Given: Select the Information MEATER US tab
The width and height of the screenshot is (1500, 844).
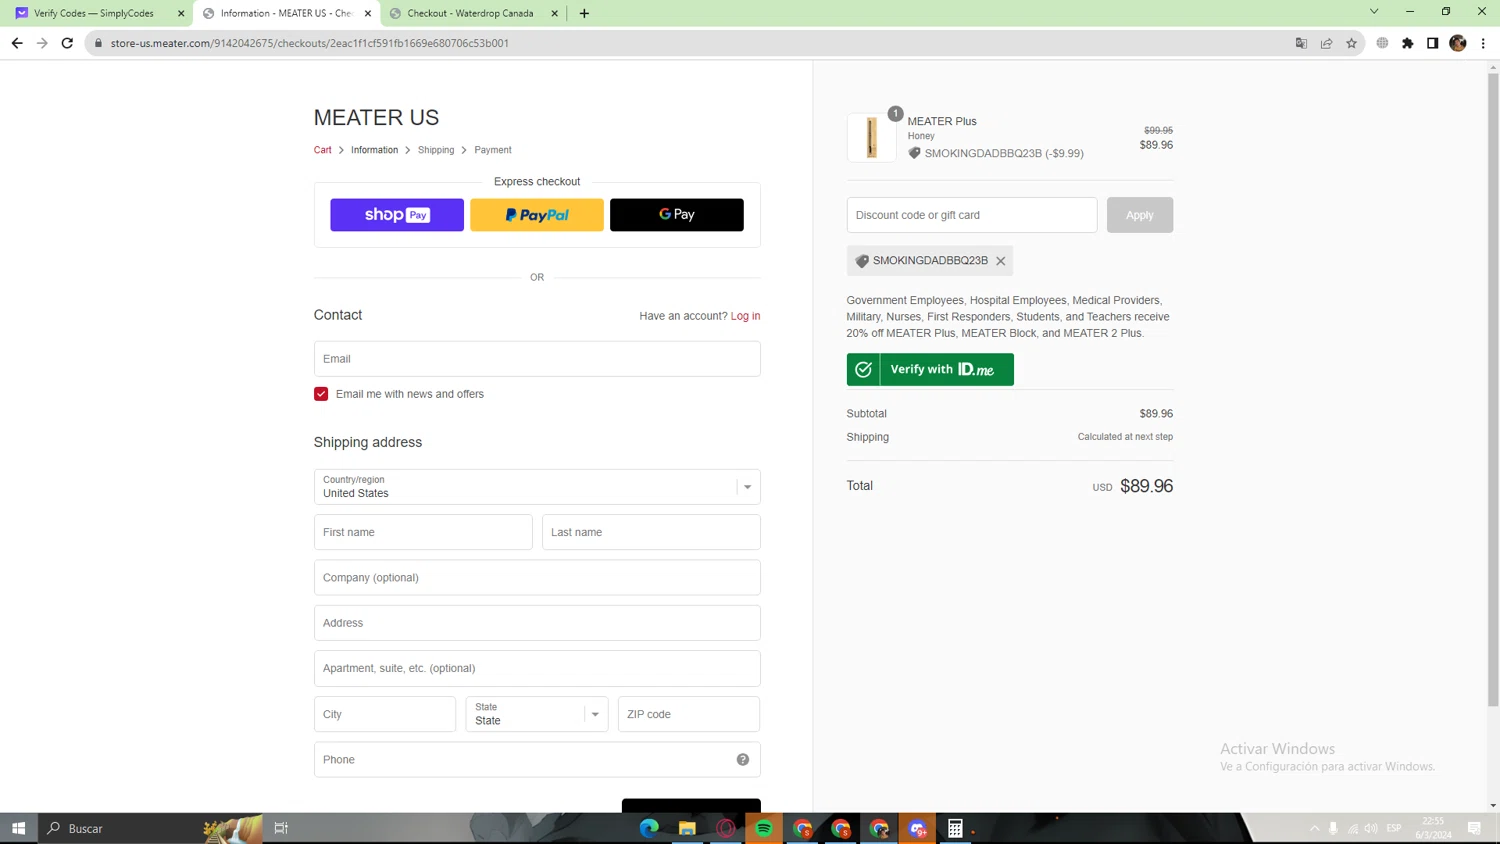Looking at the screenshot, I should click(286, 14).
